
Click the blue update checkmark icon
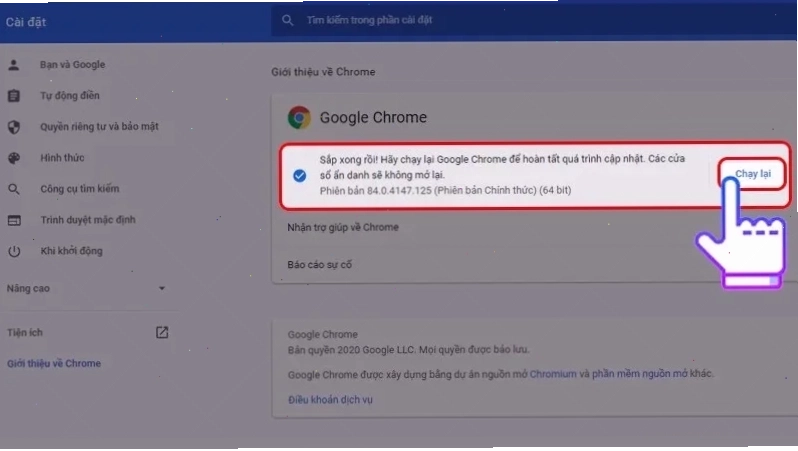(x=300, y=176)
